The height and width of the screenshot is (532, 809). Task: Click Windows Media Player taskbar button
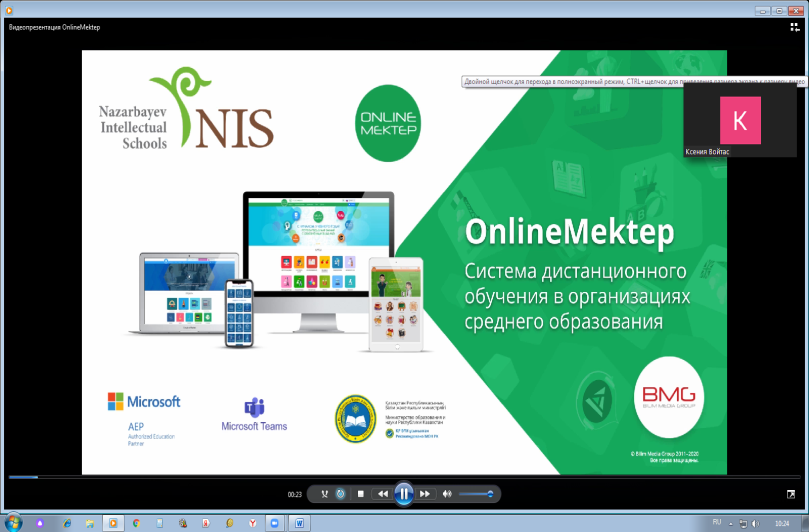click(x=112, y=523)
